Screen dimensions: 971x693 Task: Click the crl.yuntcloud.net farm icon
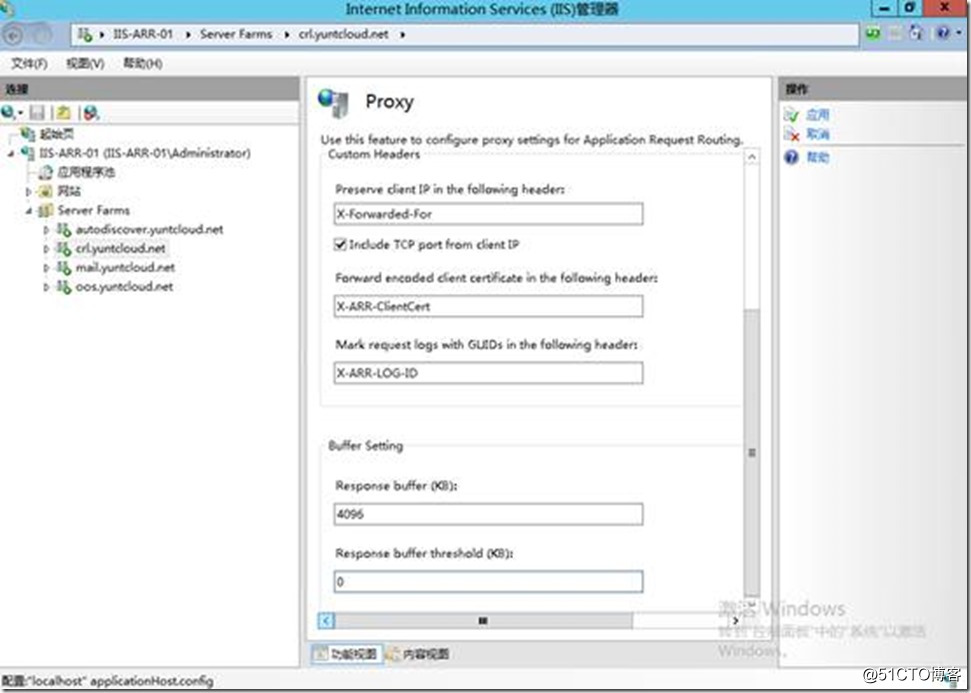coord(64,249)
